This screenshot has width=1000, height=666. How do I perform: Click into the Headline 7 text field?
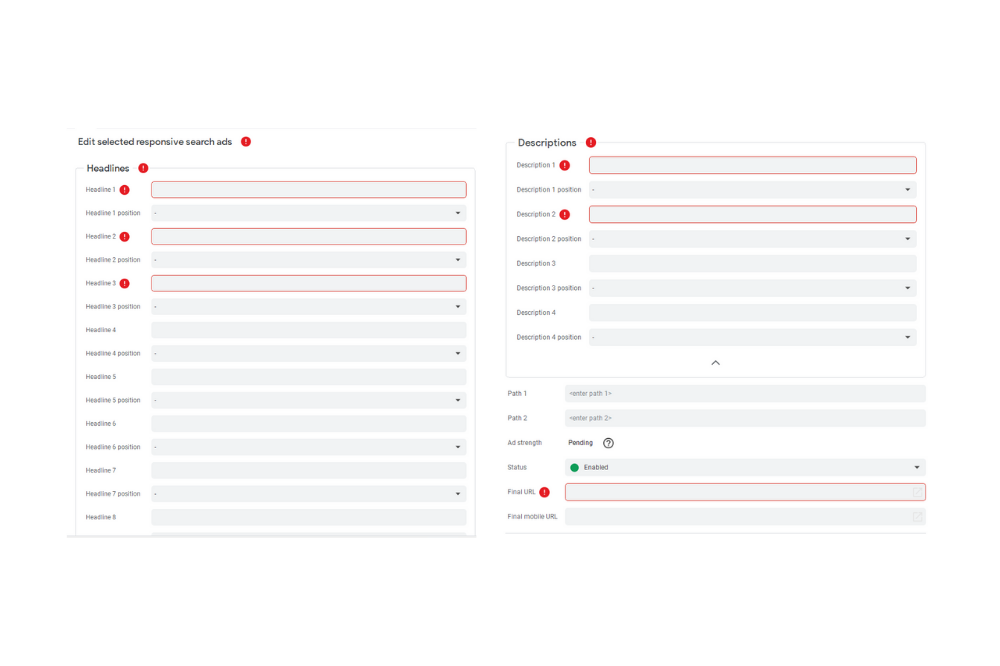tap(309, 470)
